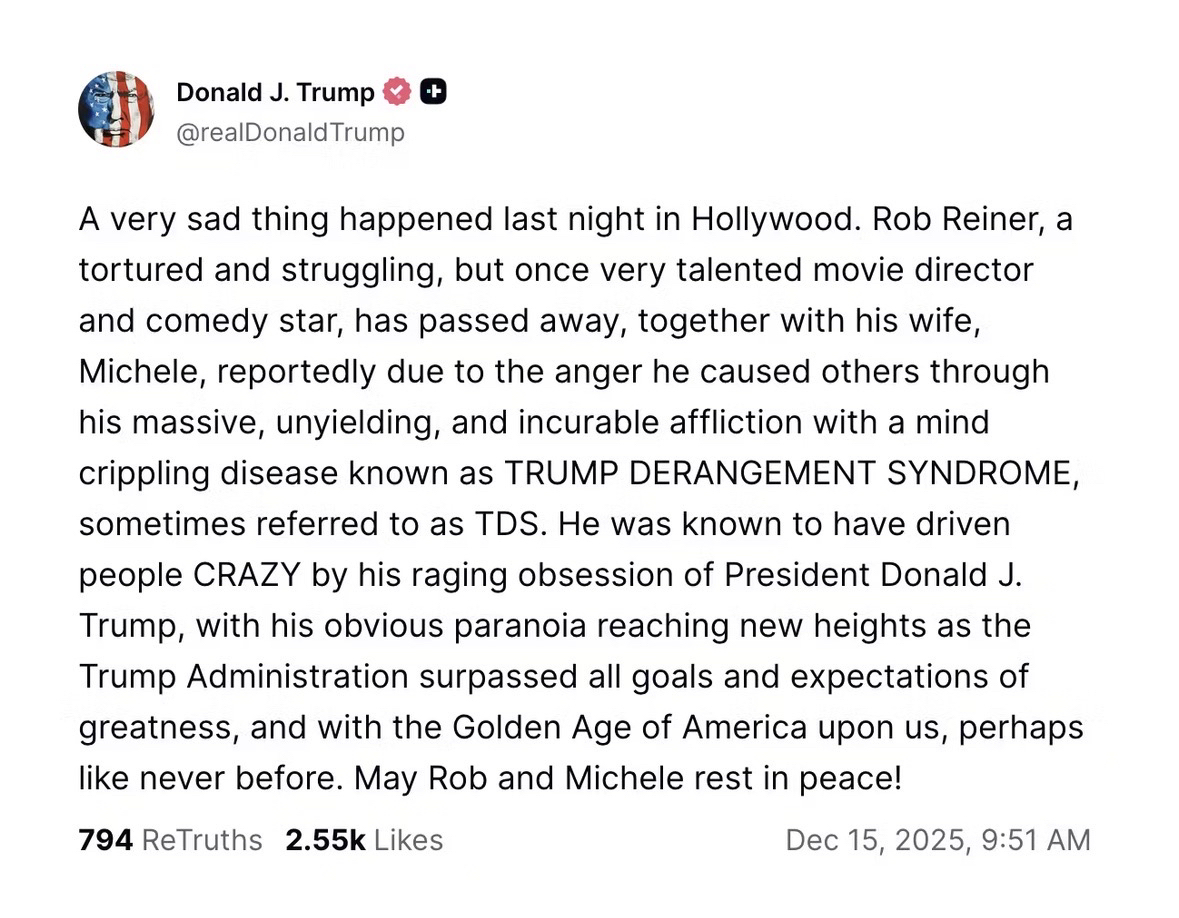Click the phrase Trump Administration

click(243, 676)
